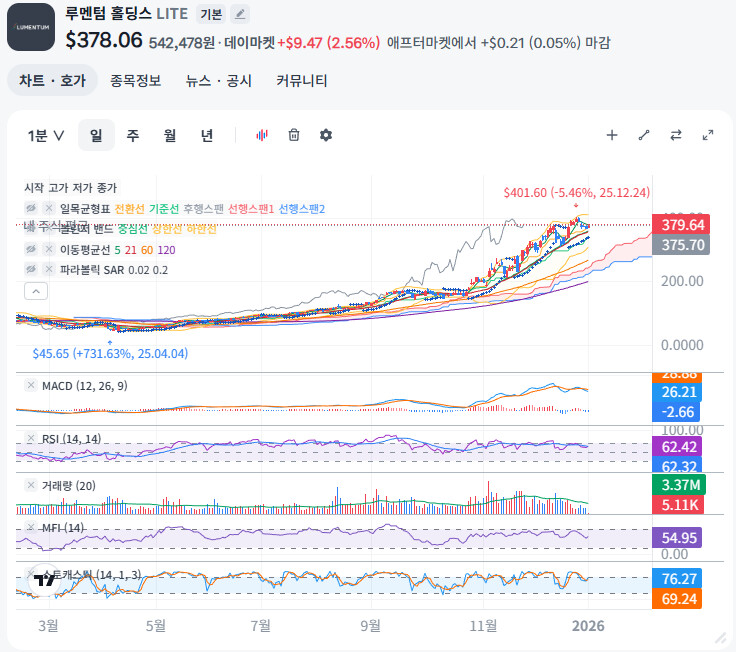736x652 pixels.
Task: Toggle visibility of 이동평균선 indicator
Action: pos(31,249)
